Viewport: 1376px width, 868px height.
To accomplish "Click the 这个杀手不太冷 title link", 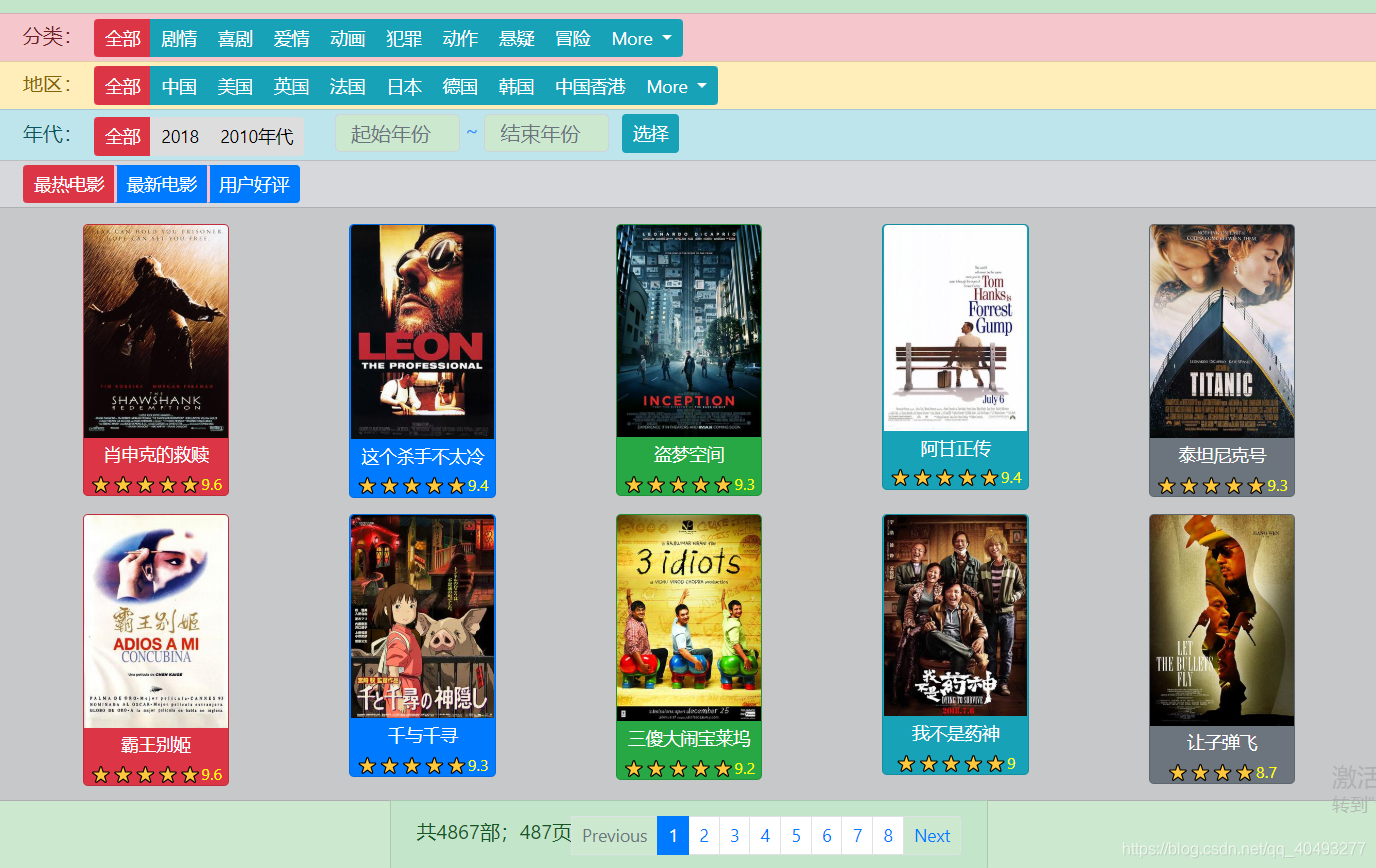I will pyautogui.click(x=422, y=457).
